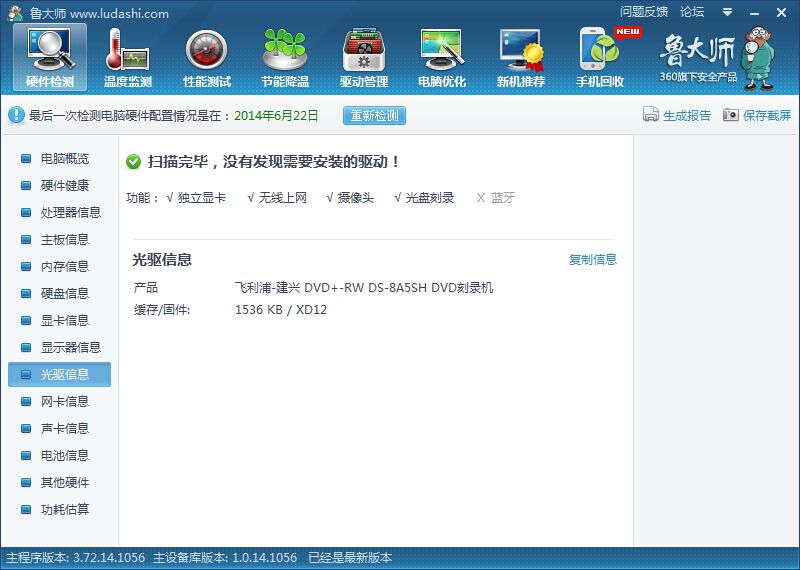This screenshot has width=800, height=570.
Task: Open 电脑优化 computer optimization icon
Action: click(442, 57)
